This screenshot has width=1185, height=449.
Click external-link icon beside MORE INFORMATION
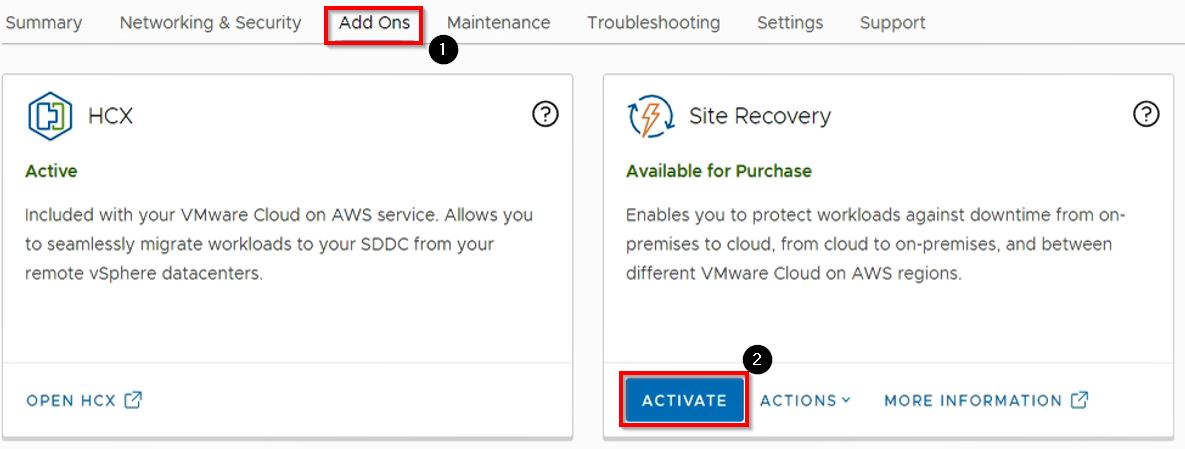(x=1080, y=401)
